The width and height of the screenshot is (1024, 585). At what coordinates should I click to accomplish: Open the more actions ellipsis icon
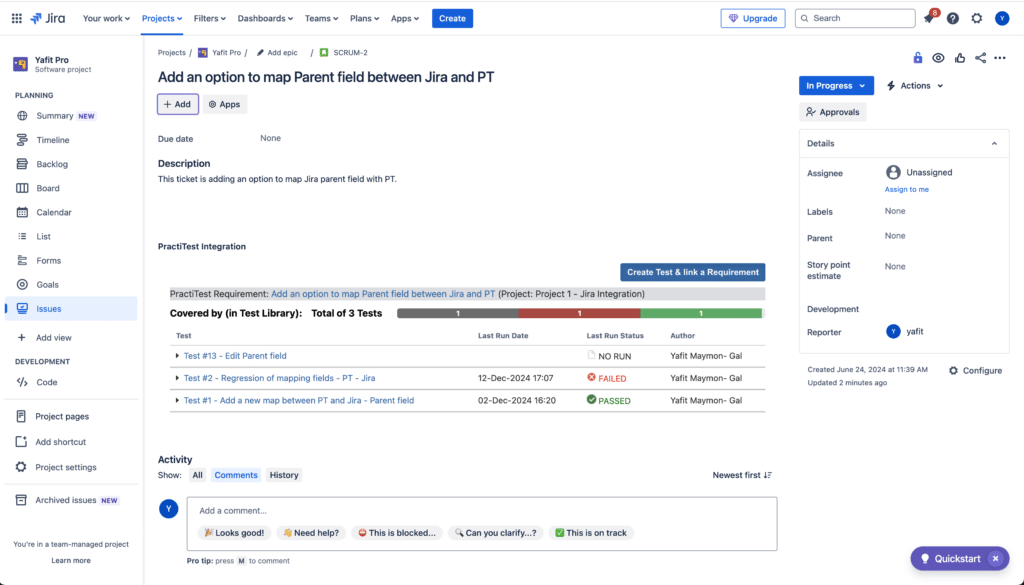(1000, 58)
